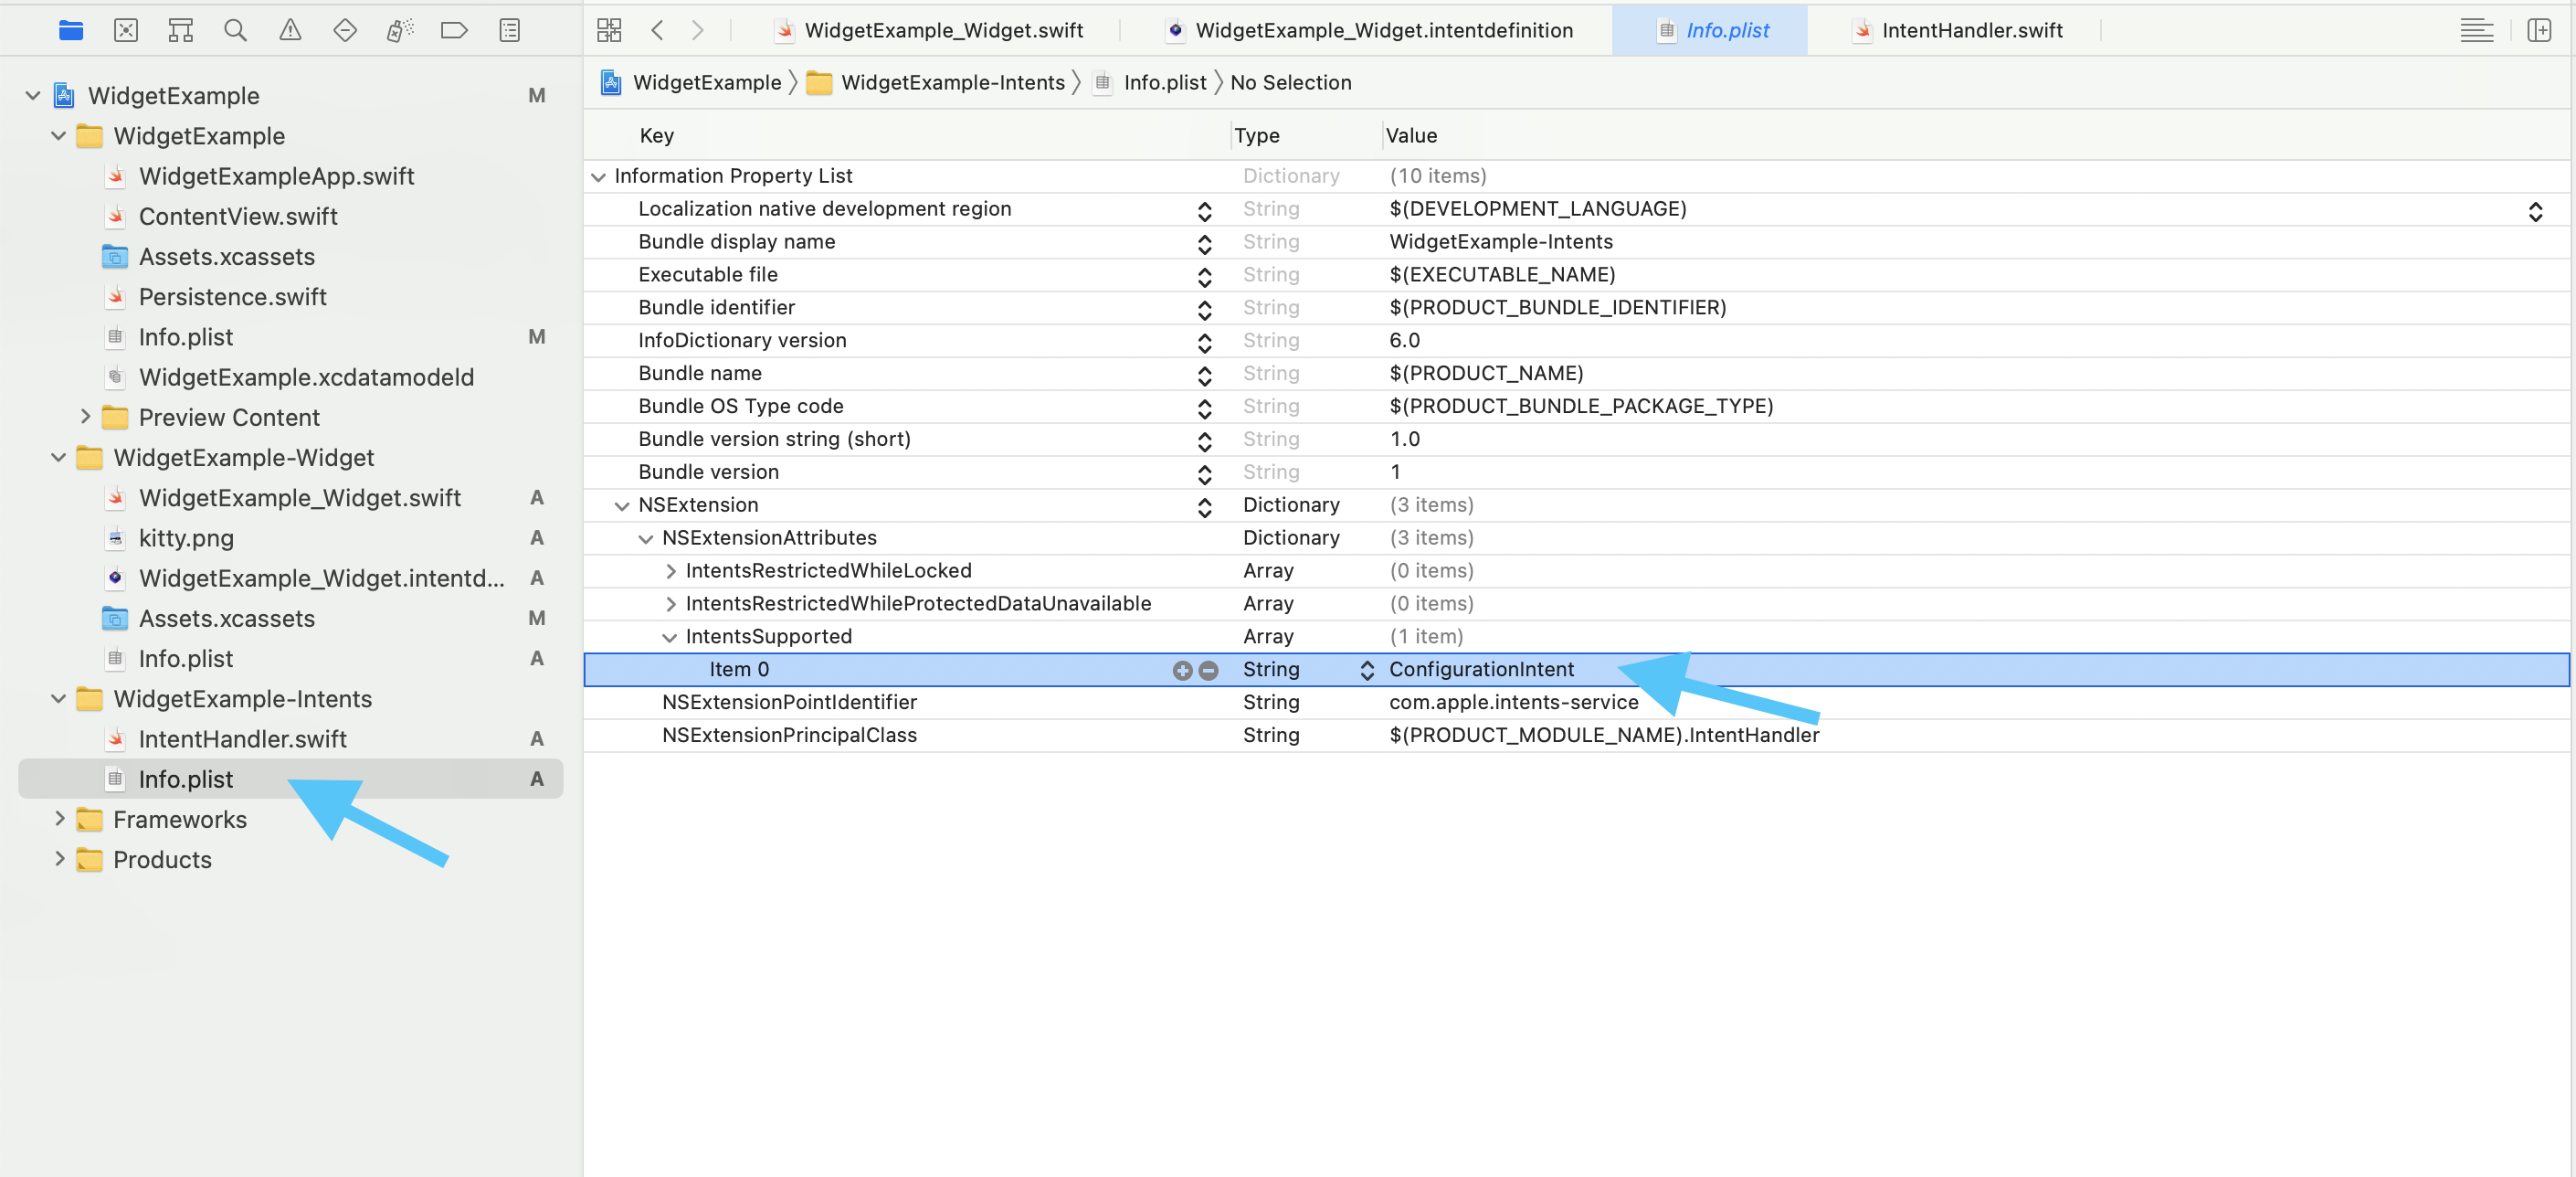Image resolution: width=2576 pixels, height=1177 pixels.
Task: Click the Key column header
Action: (x=657, y=135)
